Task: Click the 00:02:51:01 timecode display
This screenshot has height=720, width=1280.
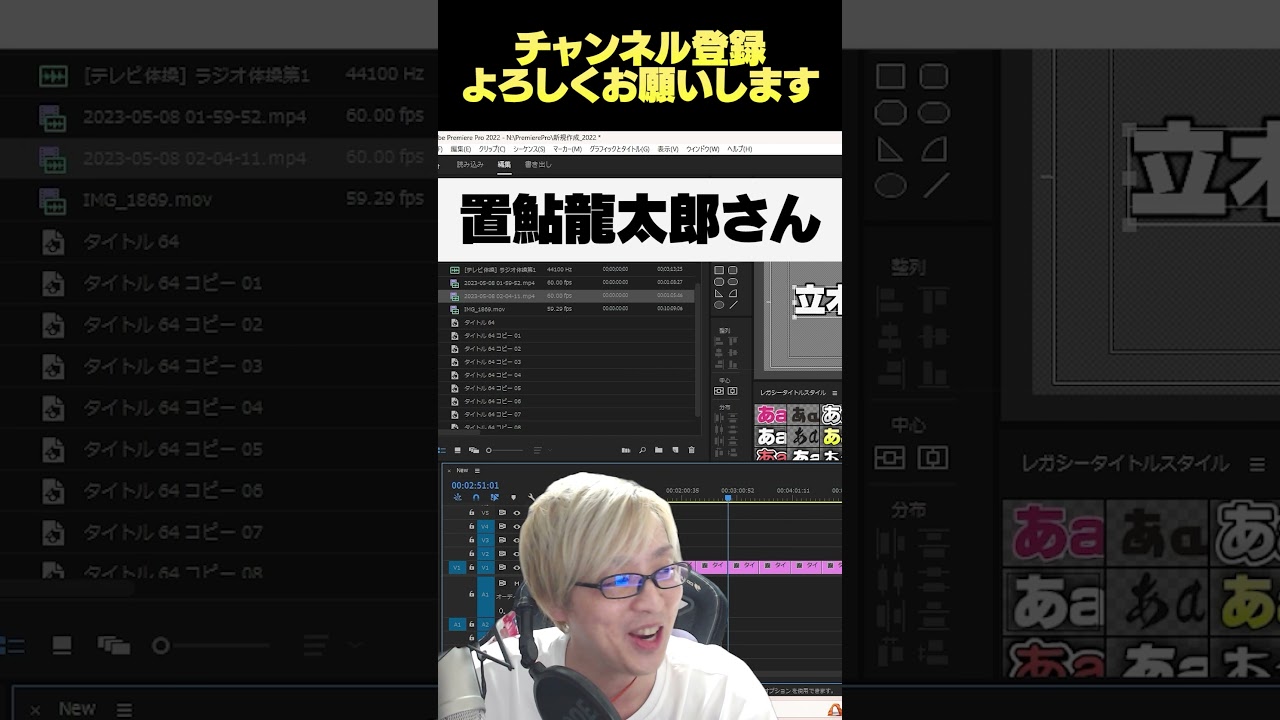Action: pos(475,485)
